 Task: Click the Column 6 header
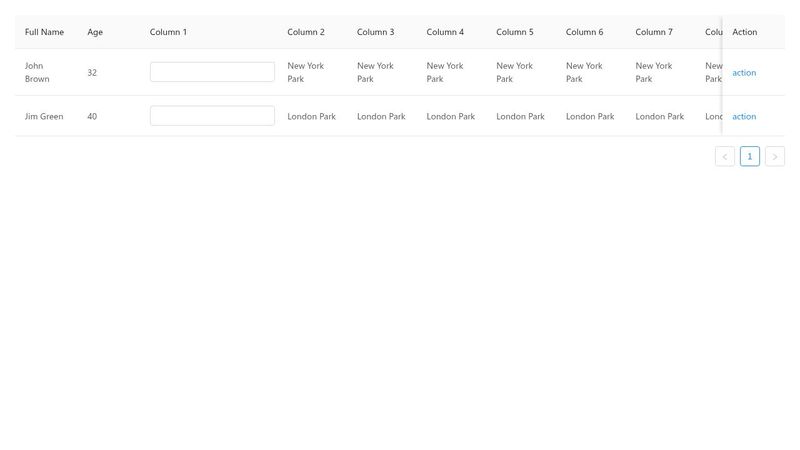pyautogui.click(x=584, y=32)
